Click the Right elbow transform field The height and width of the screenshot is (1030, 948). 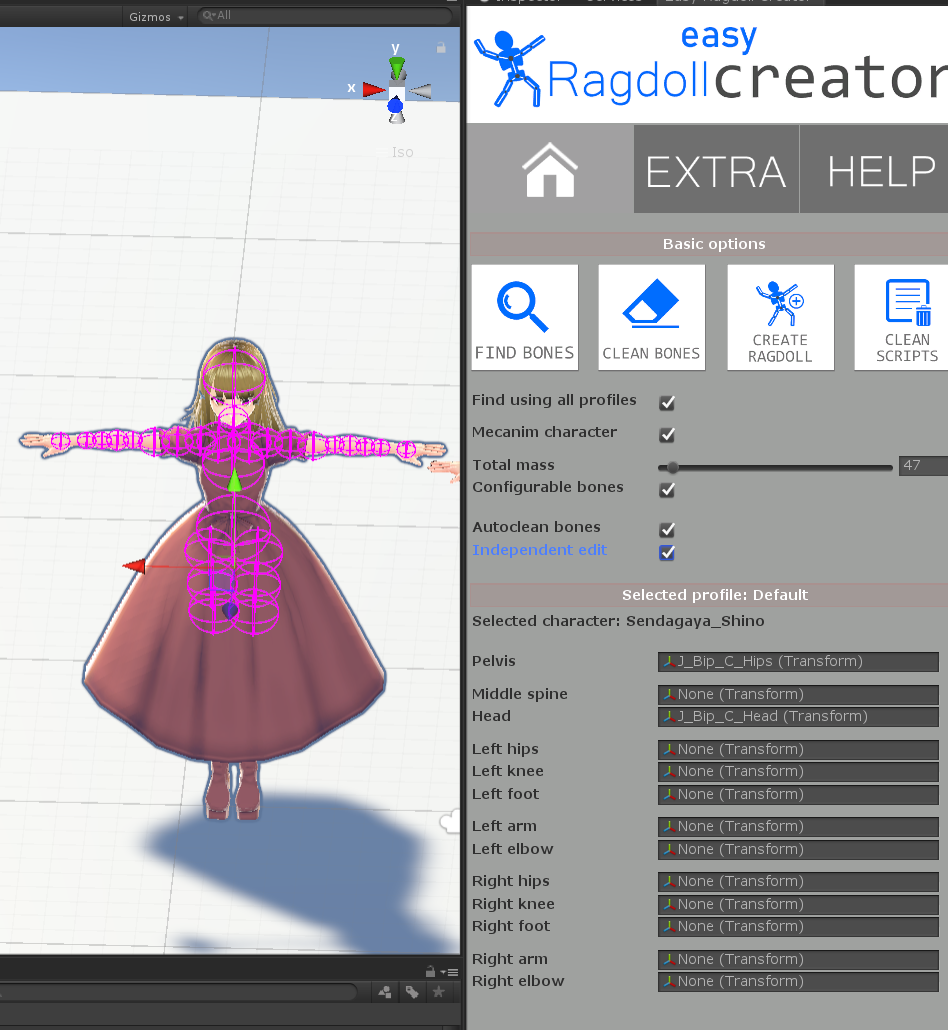point(798,981)
